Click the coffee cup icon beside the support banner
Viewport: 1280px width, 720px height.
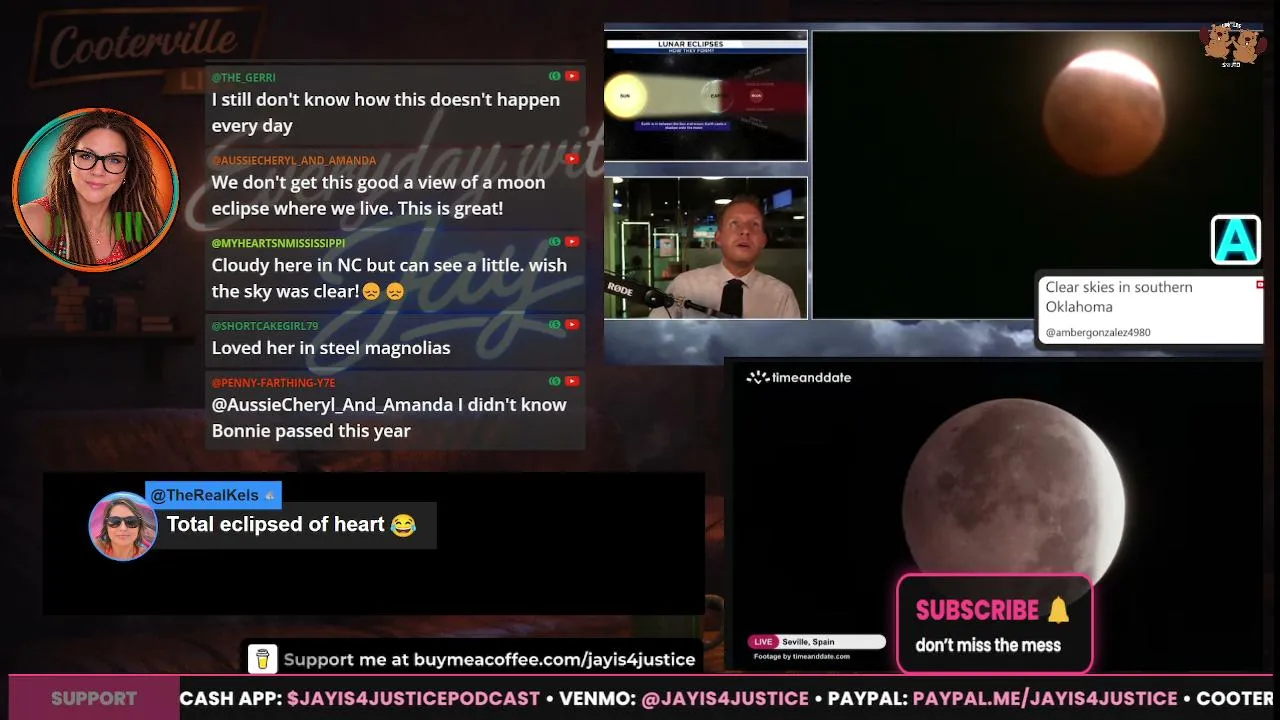tap(263, 659)
